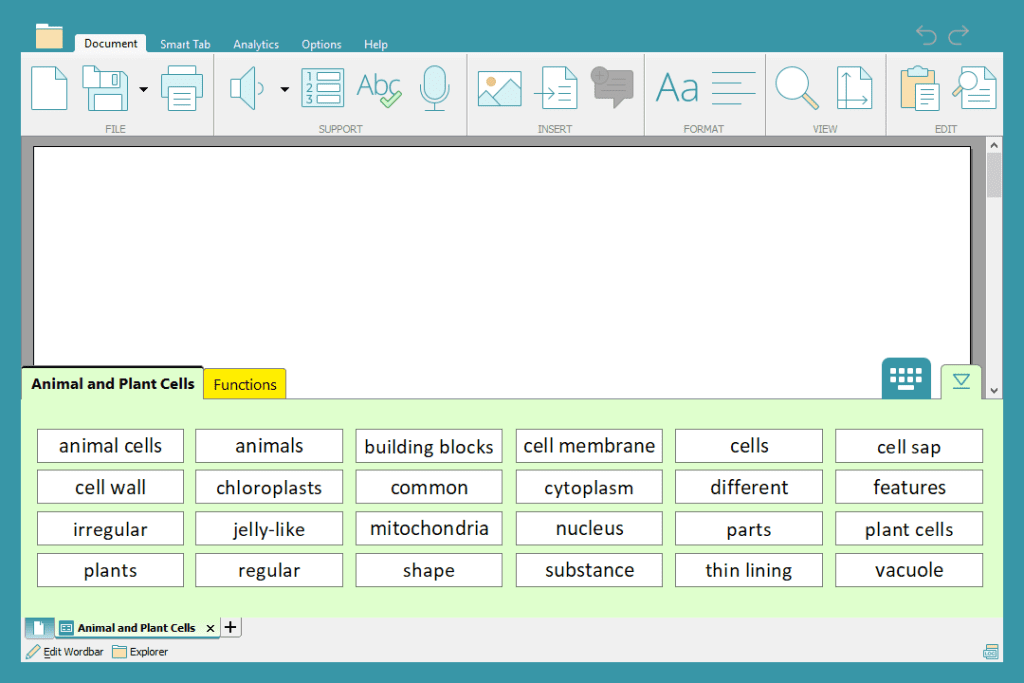1024x683 pixels.
Task: Open paragraph alignment options
Action: 733,88
